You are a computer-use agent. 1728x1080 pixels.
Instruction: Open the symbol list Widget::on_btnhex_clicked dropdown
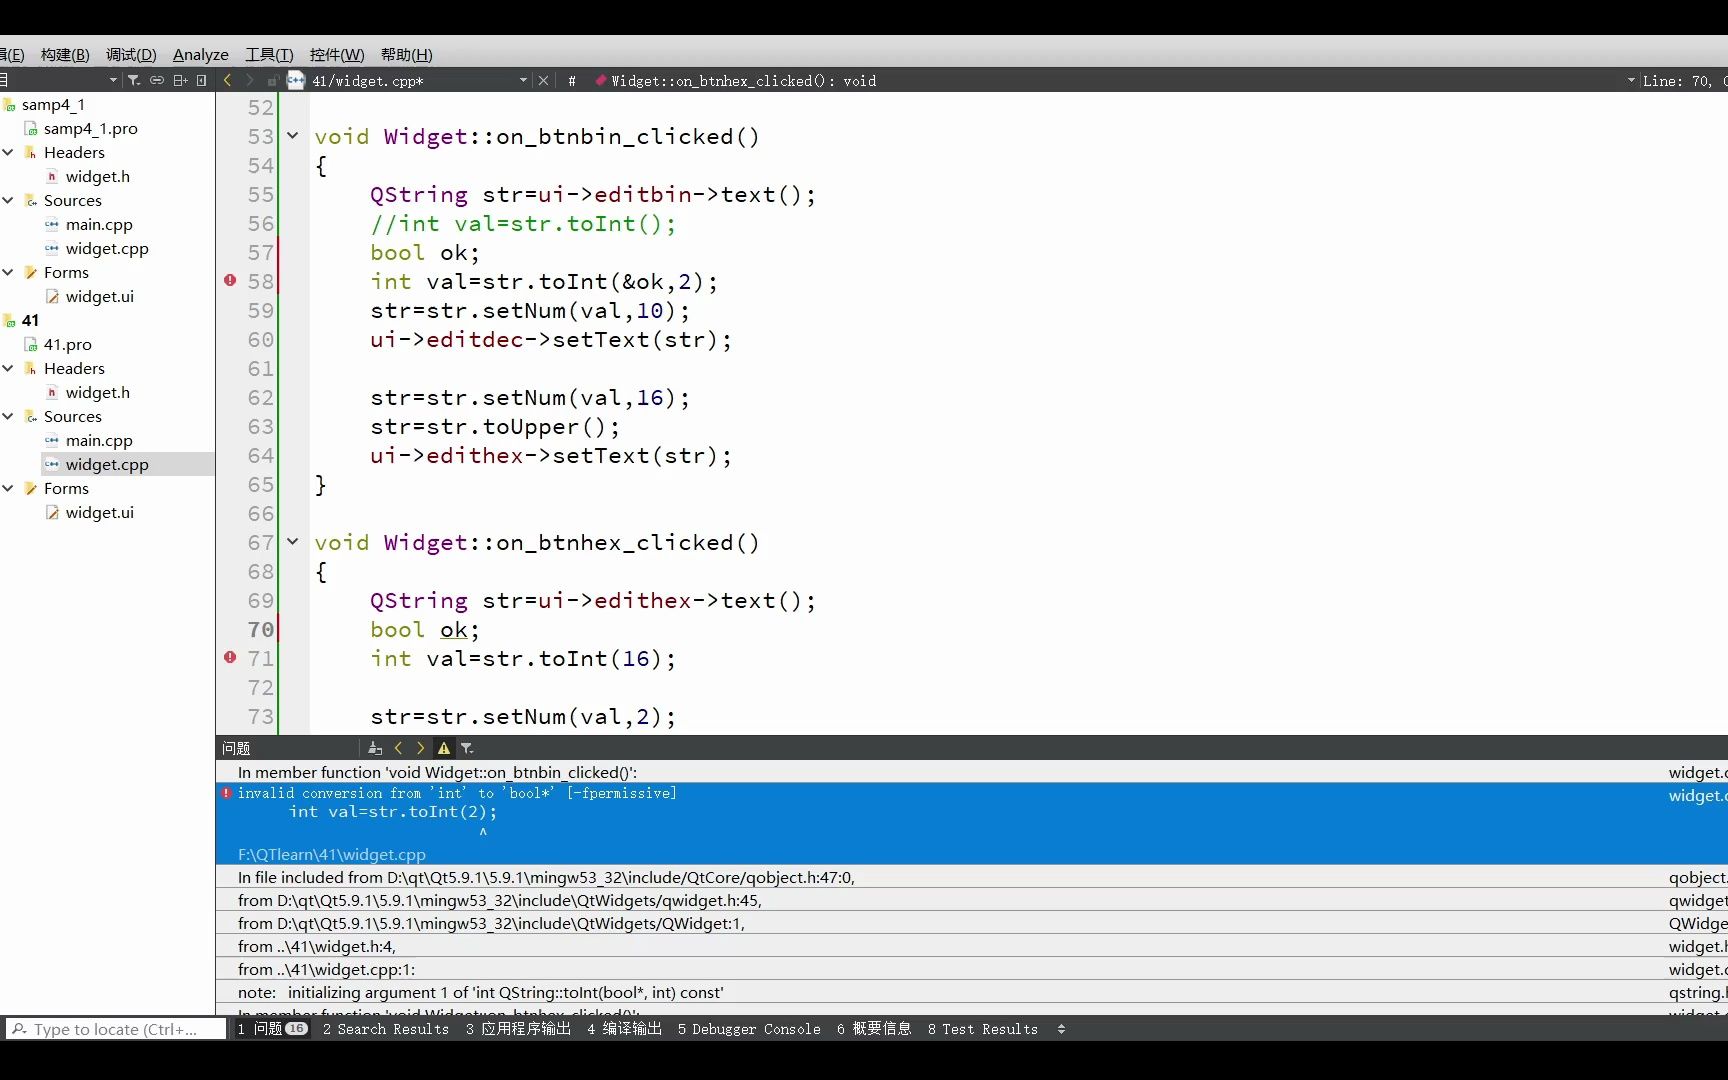click(x=1631, y=80)
